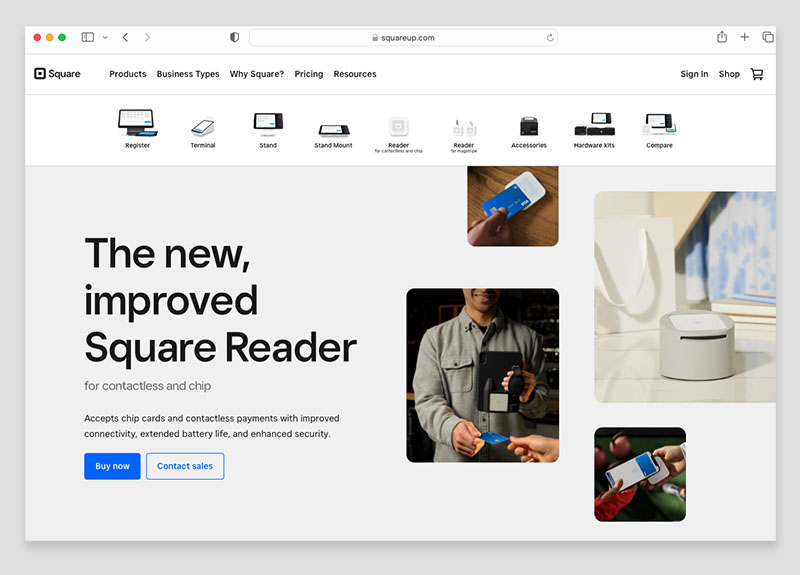Open the Products menu
This screenshot has height=575, width=800.
(128, 74)
